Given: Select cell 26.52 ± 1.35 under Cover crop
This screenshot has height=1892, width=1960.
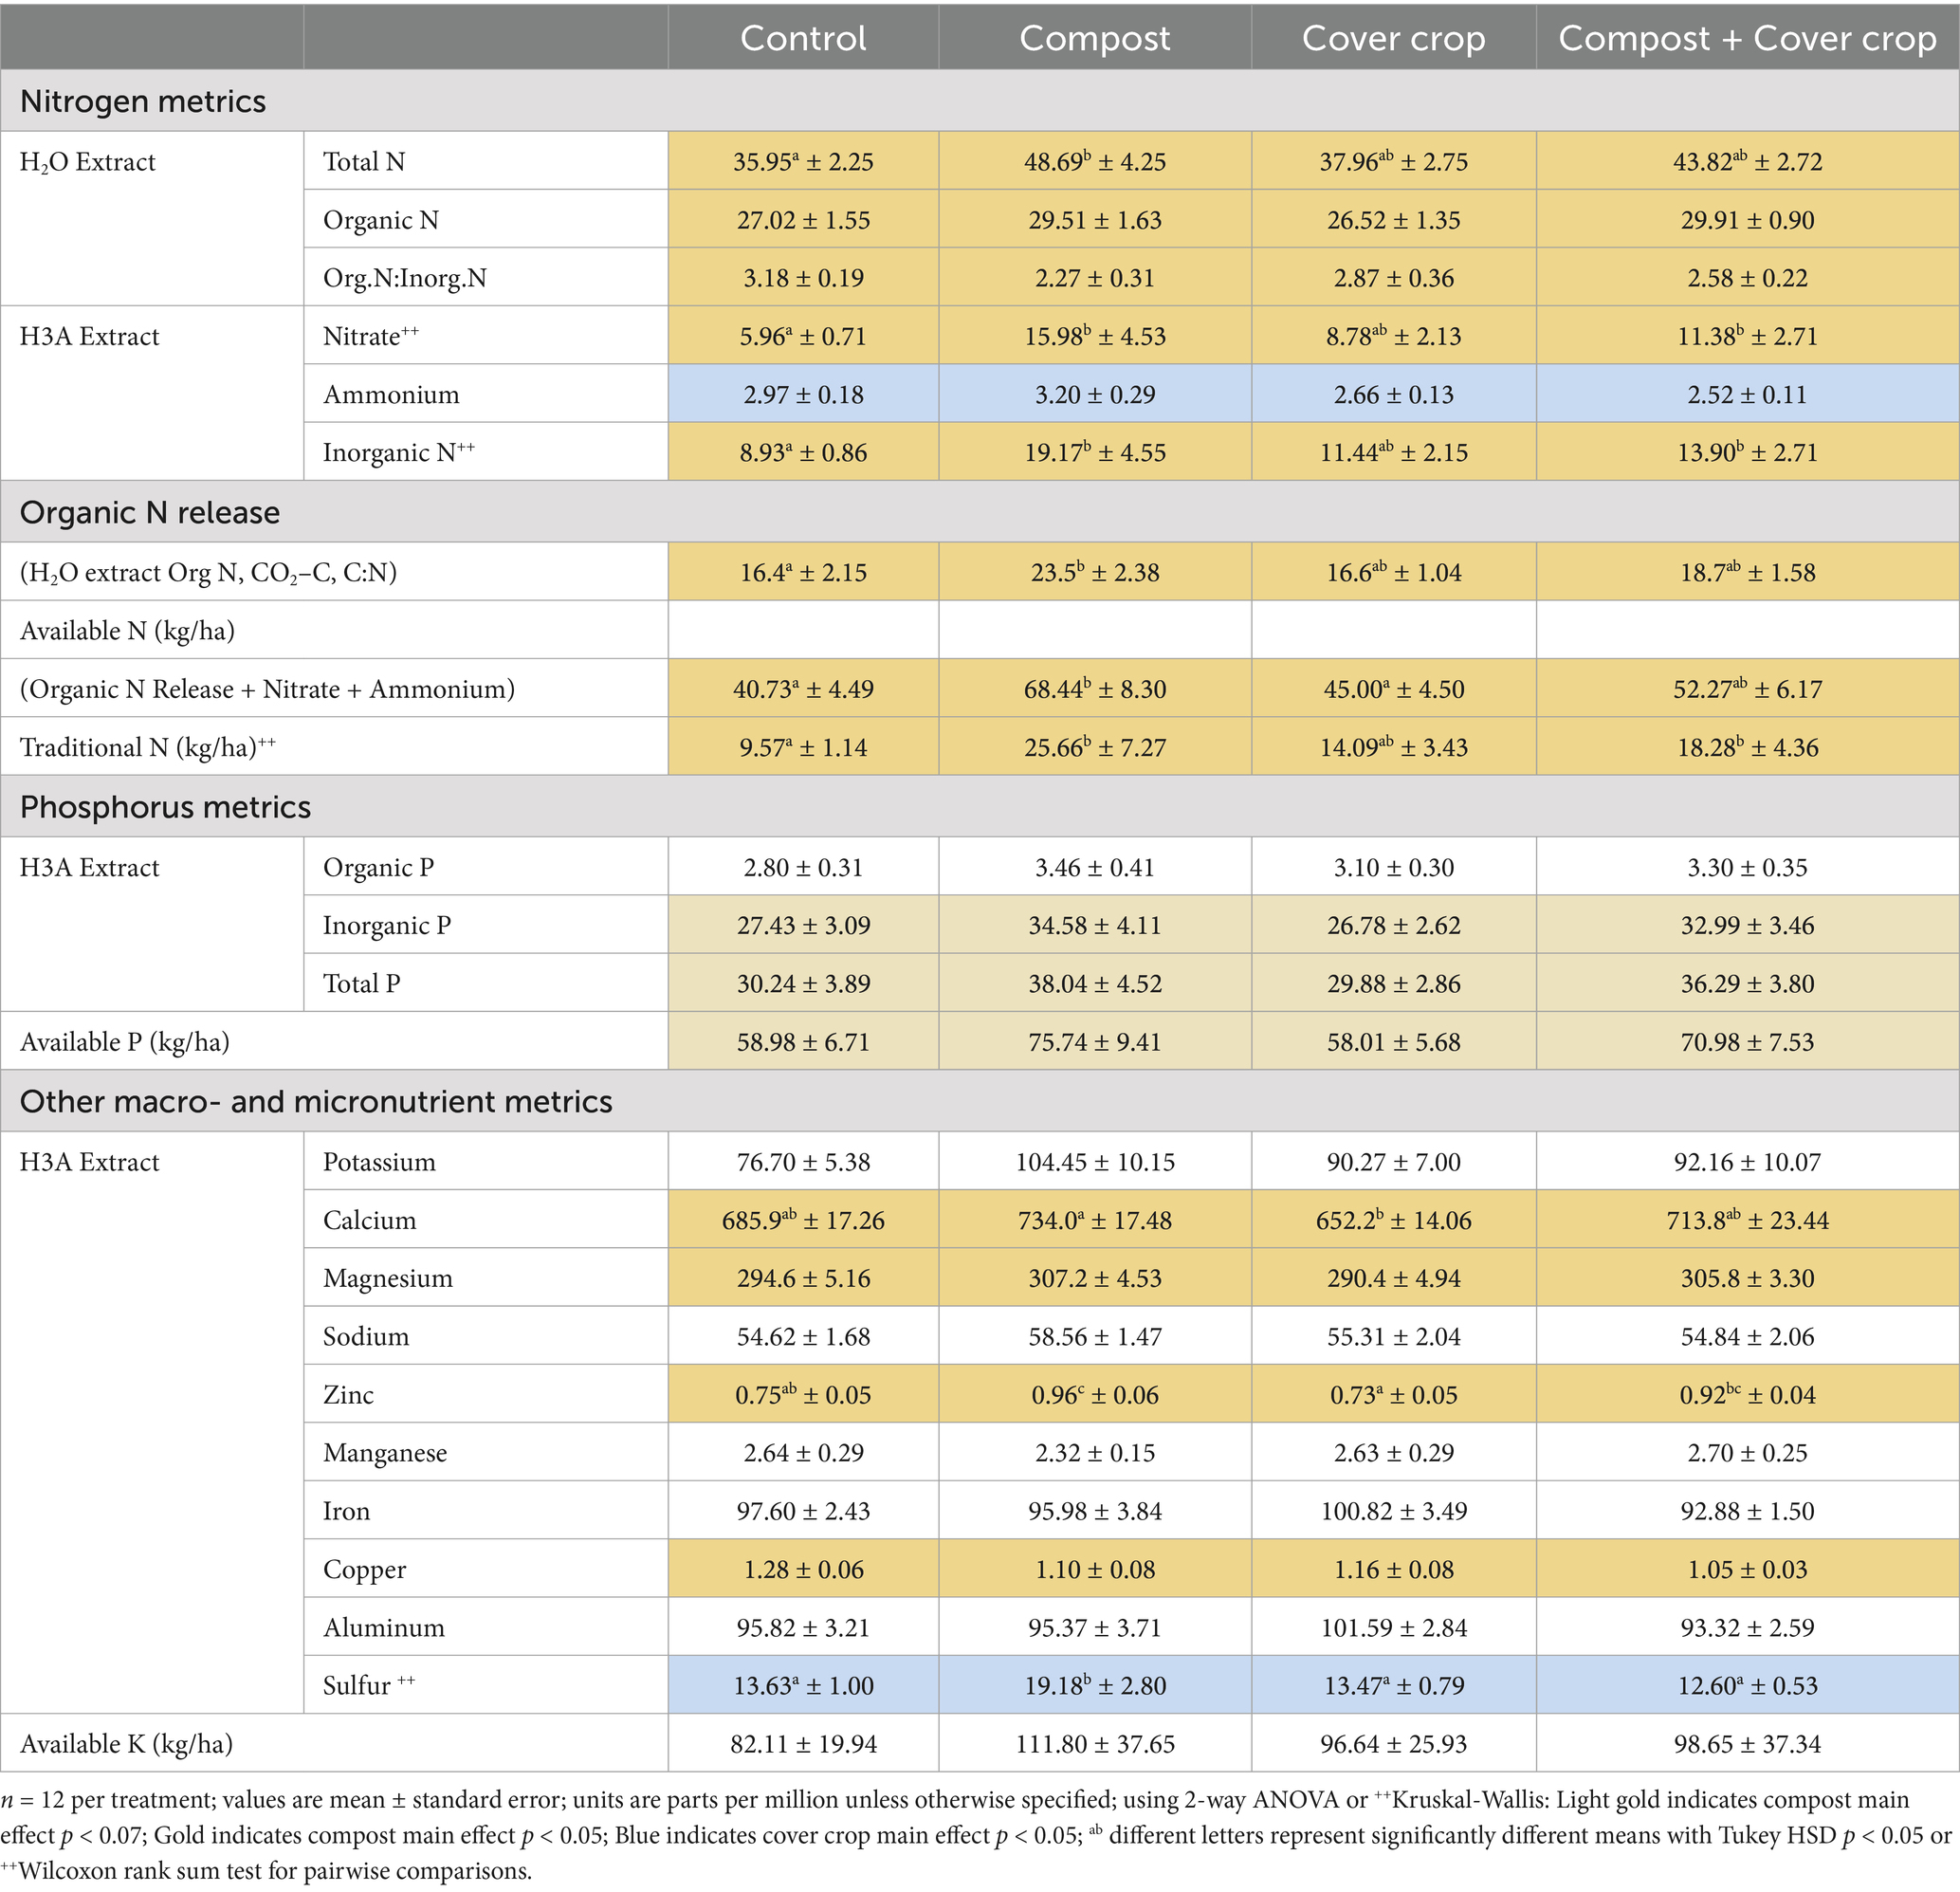Looking at the screenshot, I should pyautogui.click(x=1393, y=220).
